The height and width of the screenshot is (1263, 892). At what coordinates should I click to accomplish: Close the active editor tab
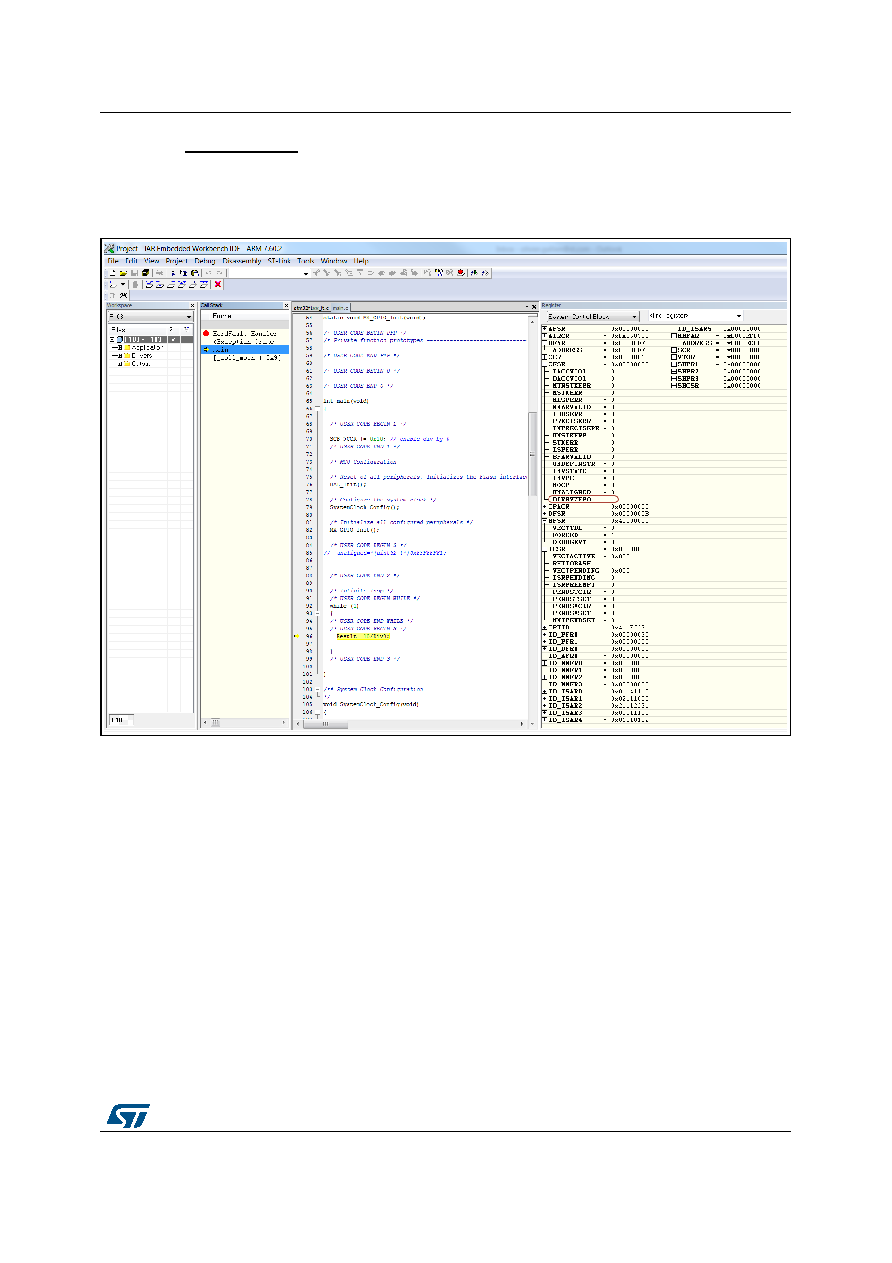point(534,307)
